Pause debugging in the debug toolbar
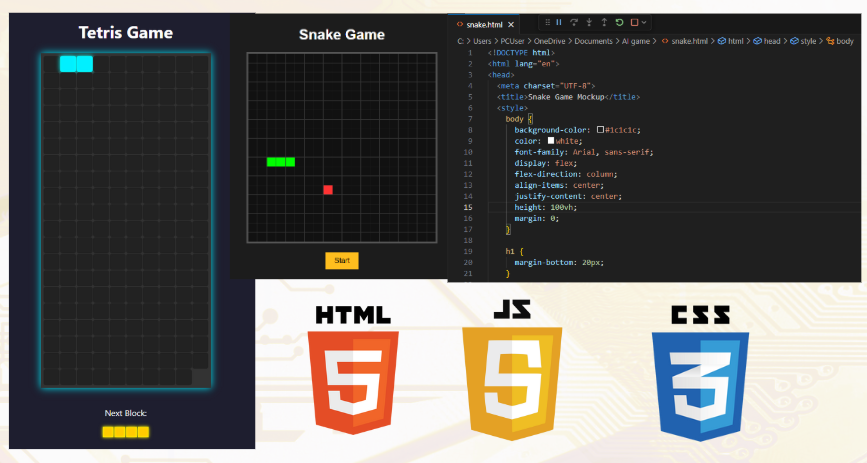Viewport: 867px width, 463px height. [559, 22]
